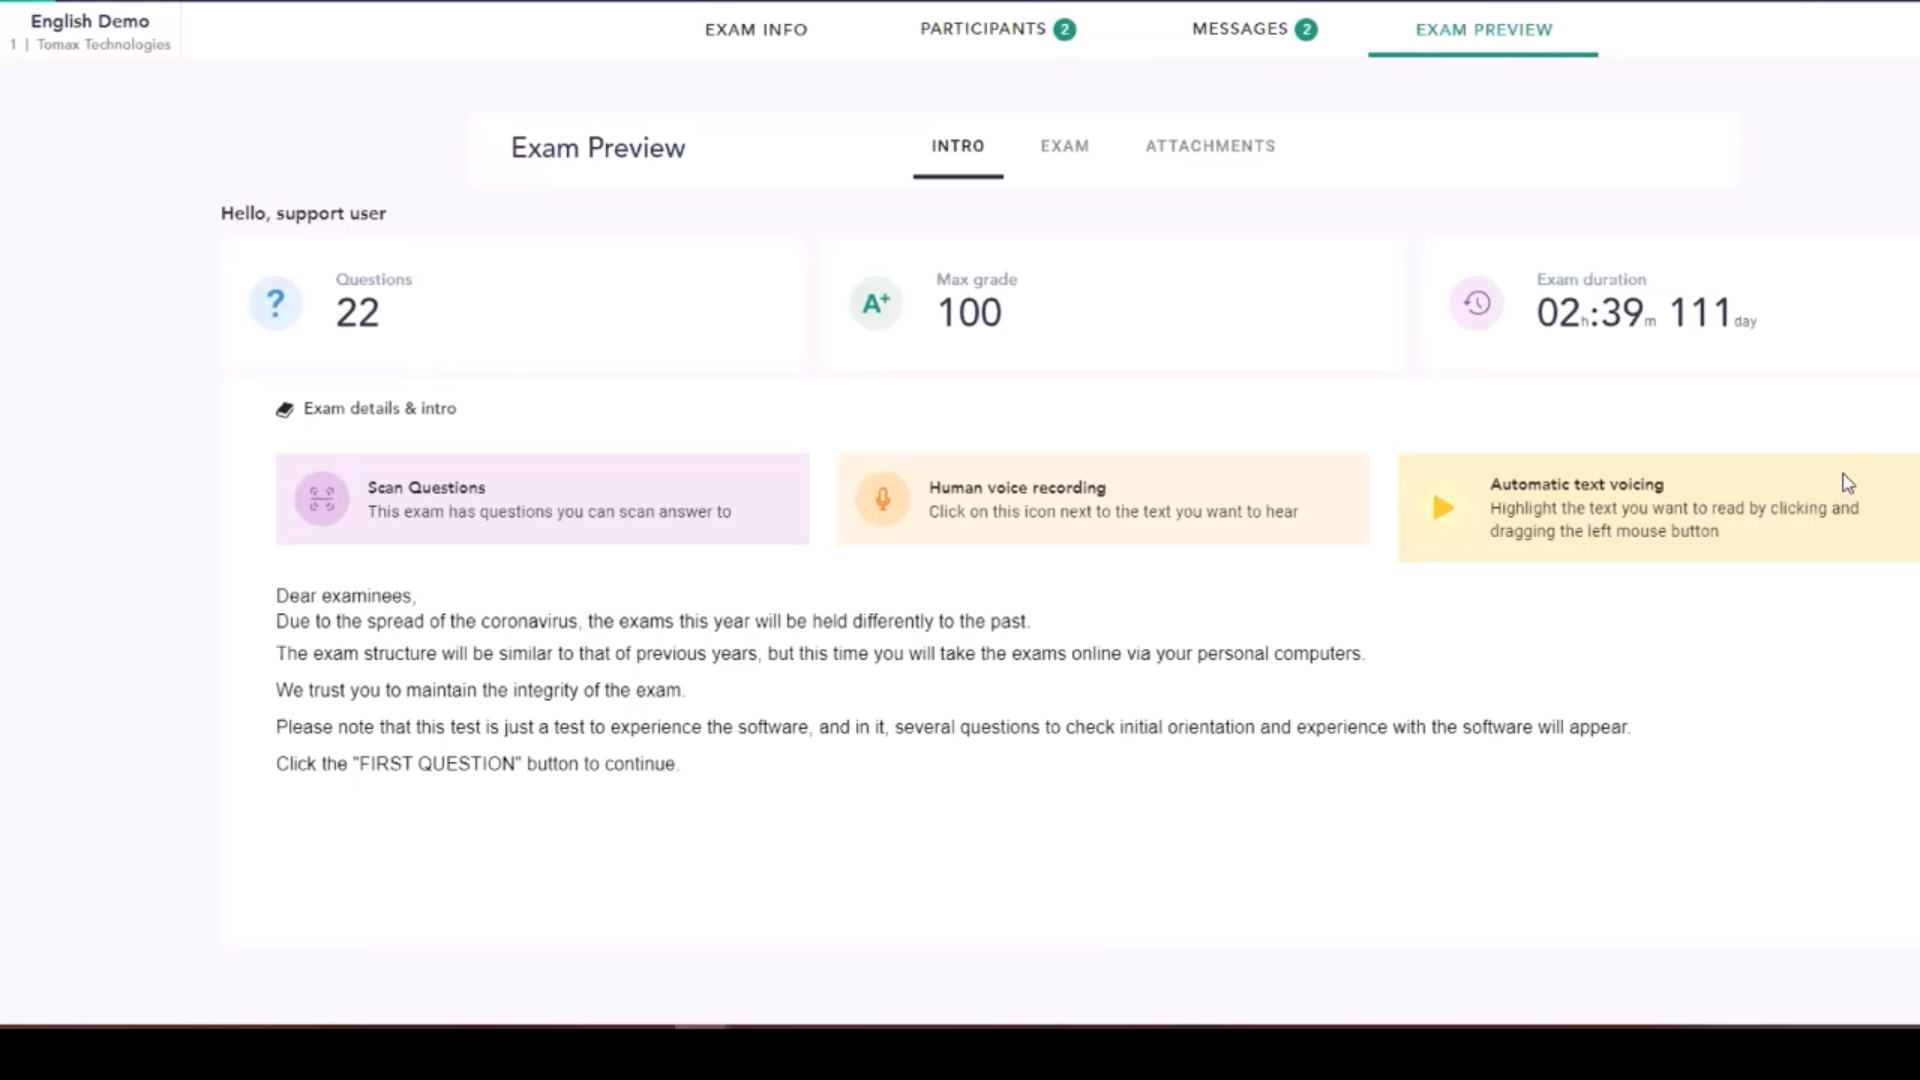The width and height of the screenshot is (1920, 1080).
Task: Click the Scan Questions banner
Action: tap(542, 499)
